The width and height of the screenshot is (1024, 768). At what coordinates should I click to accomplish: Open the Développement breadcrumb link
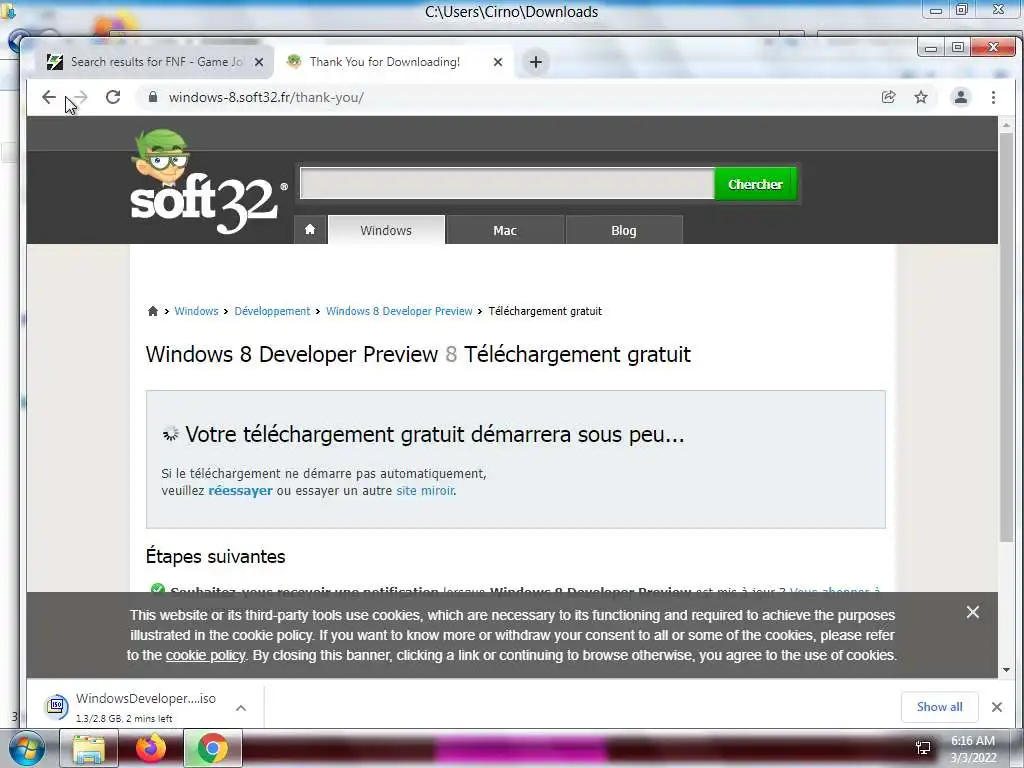272,311
